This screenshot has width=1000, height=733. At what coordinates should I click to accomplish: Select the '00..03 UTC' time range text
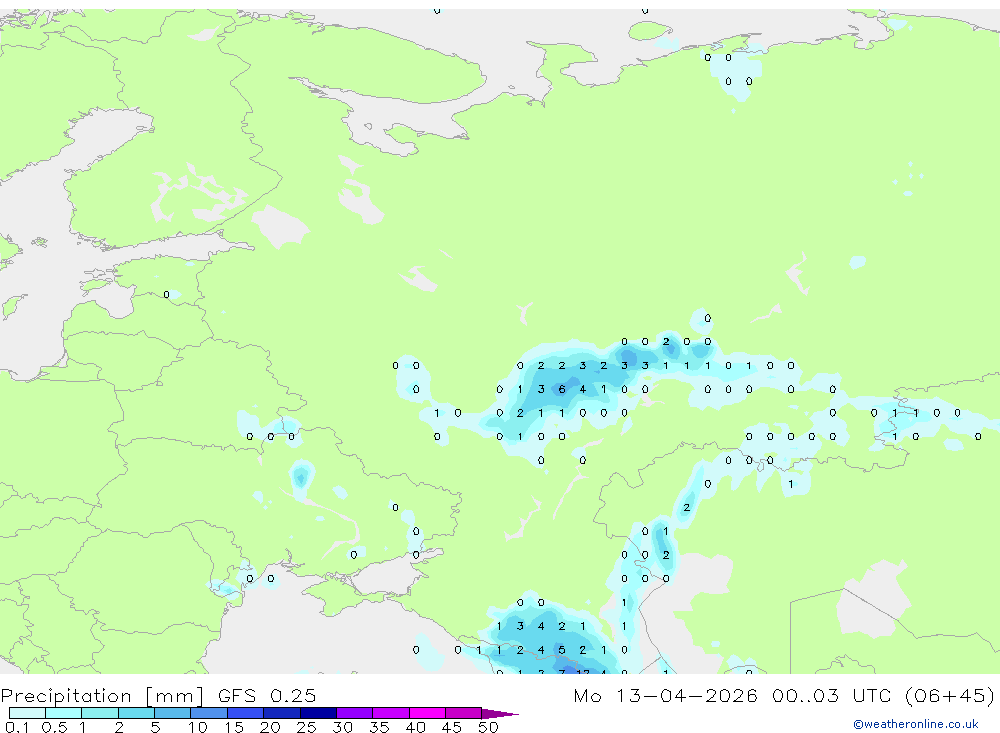pyautogui.click(x=832, y=695)
